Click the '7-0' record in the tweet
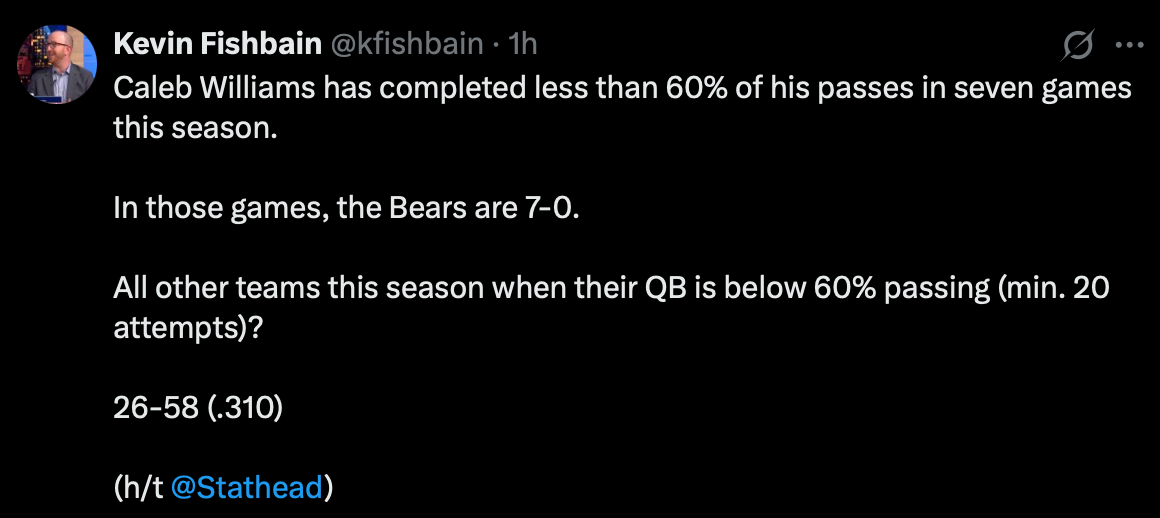The image size is (1160, 518). point(552,209)
